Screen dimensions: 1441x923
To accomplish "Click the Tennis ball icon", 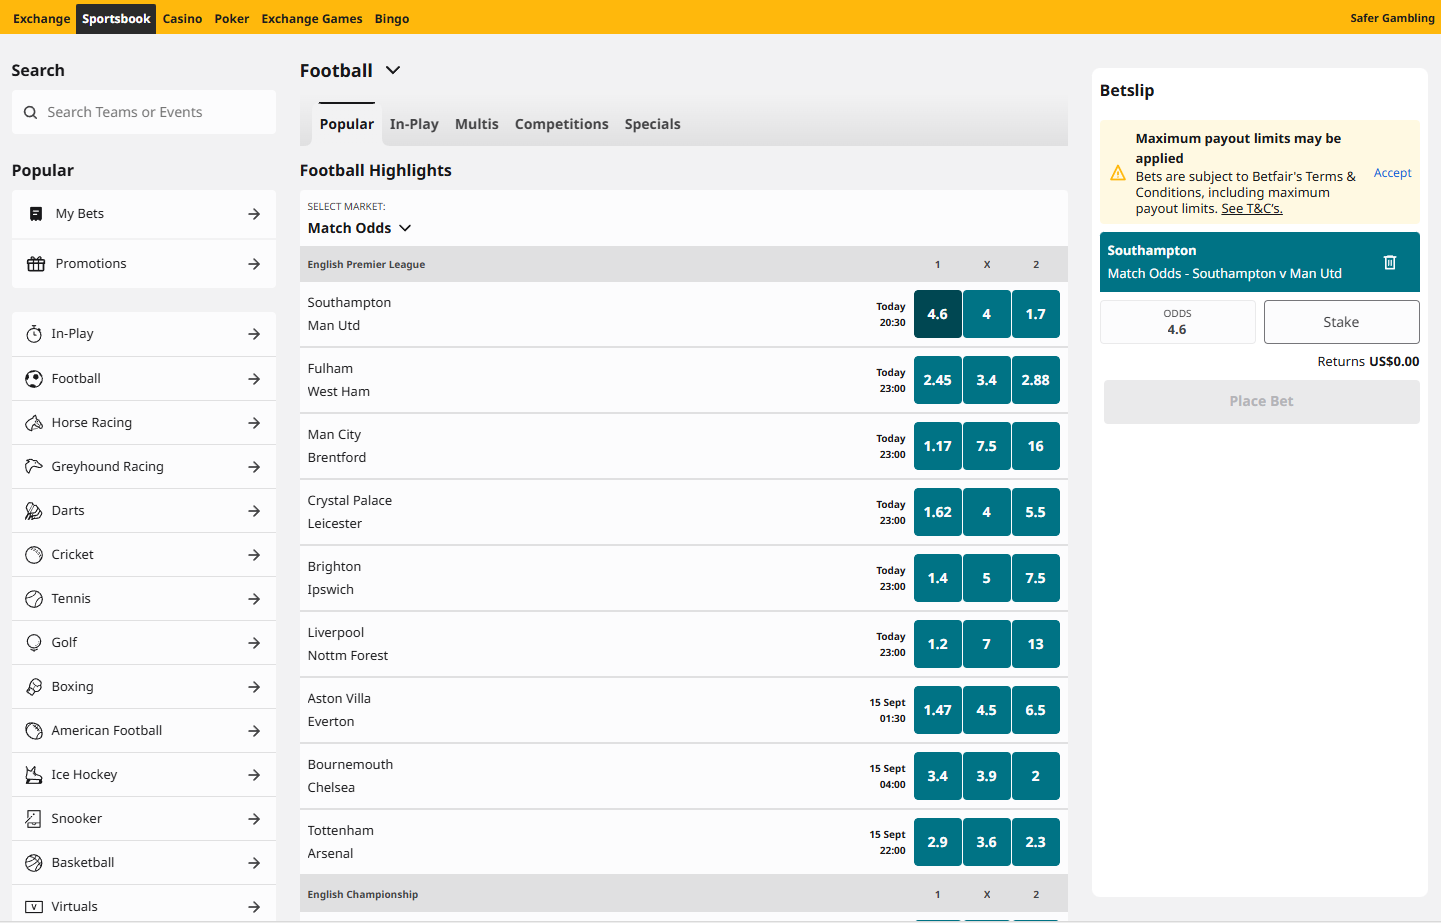I will pyautogui.click(x=34, y=599).
